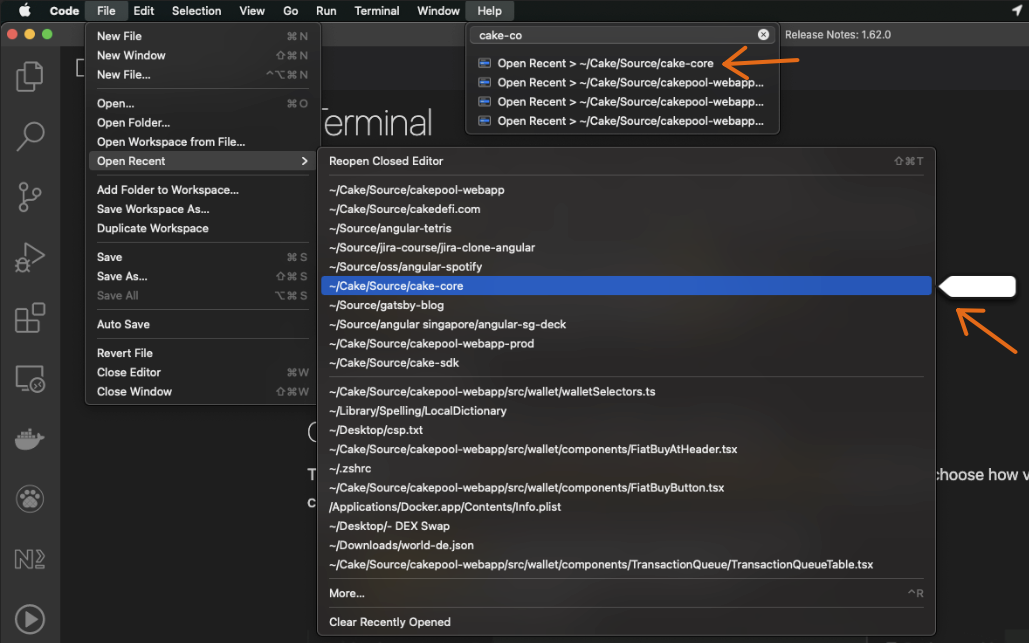Open the Extensions view
This screenshot has height=643, width=1029.
click(x=30, y=318)
